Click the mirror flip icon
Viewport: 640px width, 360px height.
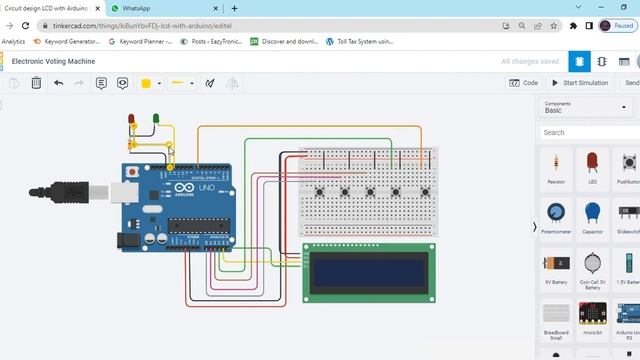(232, 83)
